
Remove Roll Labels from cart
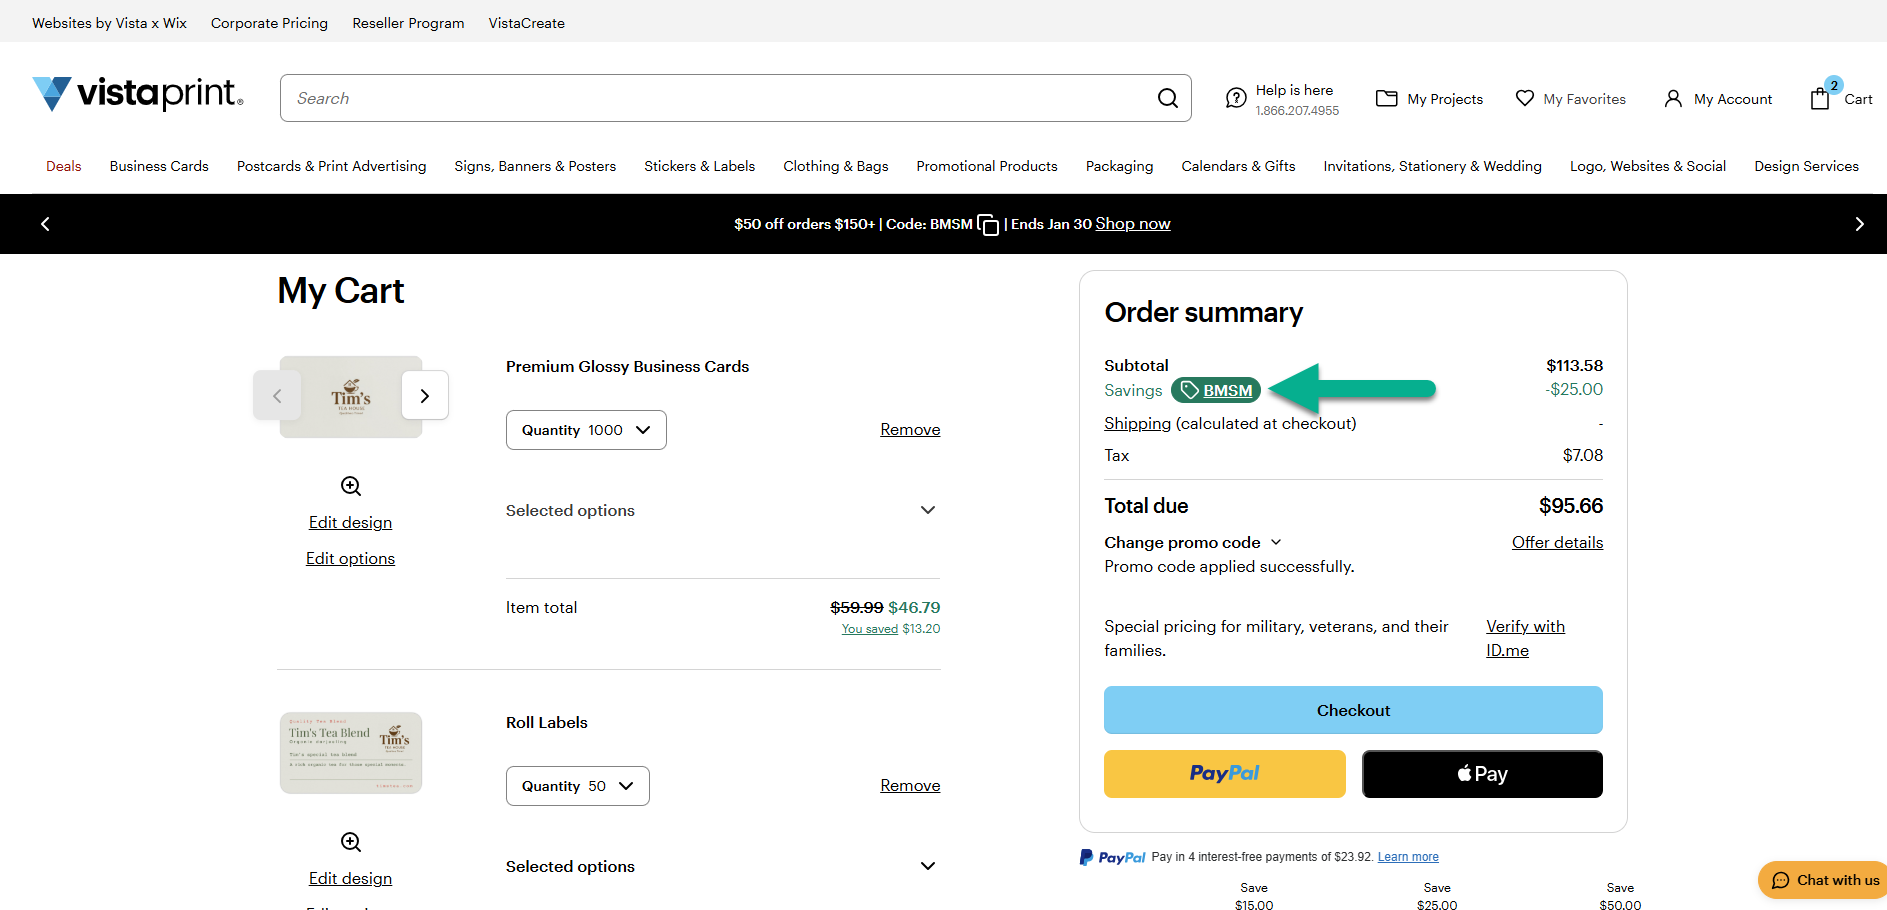pyautogui.click(x=910, y=786)
